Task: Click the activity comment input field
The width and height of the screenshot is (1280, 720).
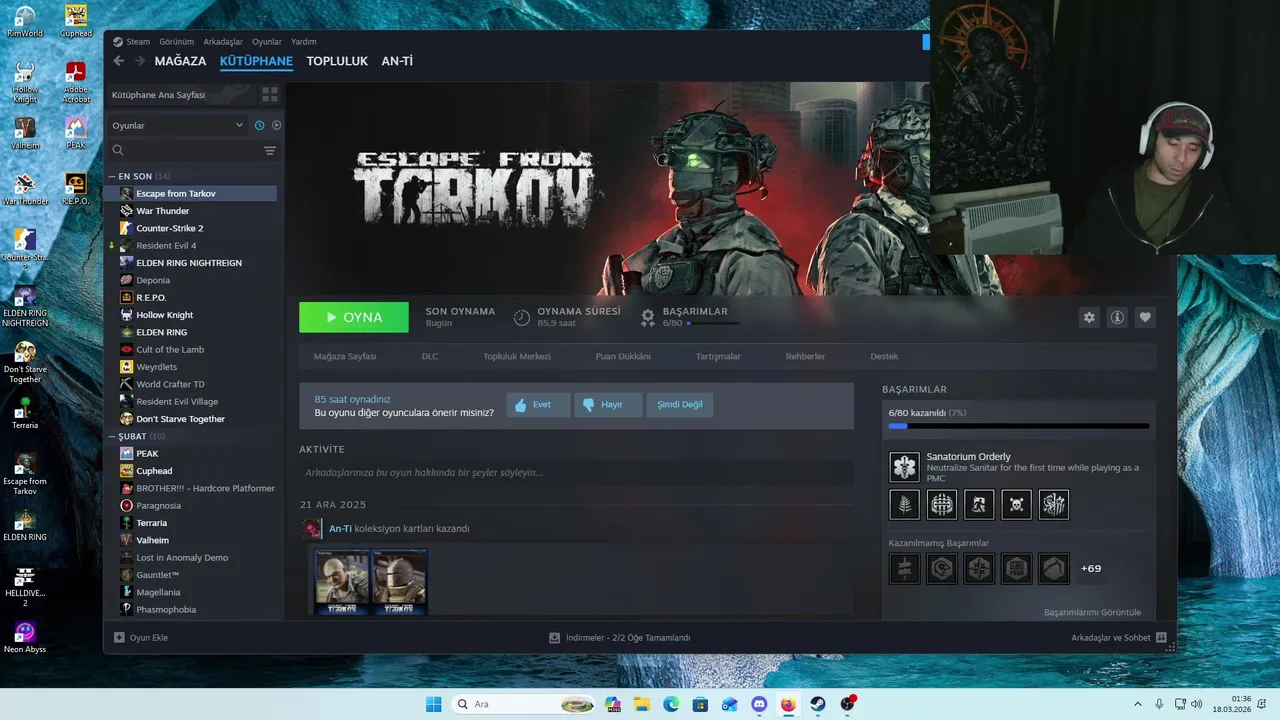Action: point(576,472)
